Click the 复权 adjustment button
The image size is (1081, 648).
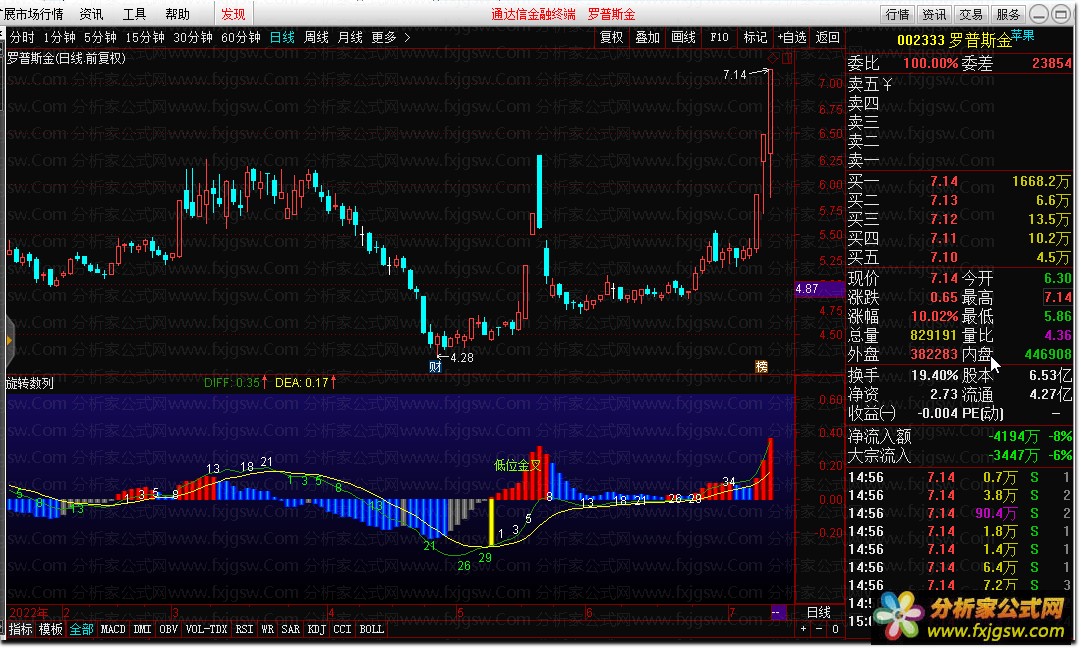612,37
